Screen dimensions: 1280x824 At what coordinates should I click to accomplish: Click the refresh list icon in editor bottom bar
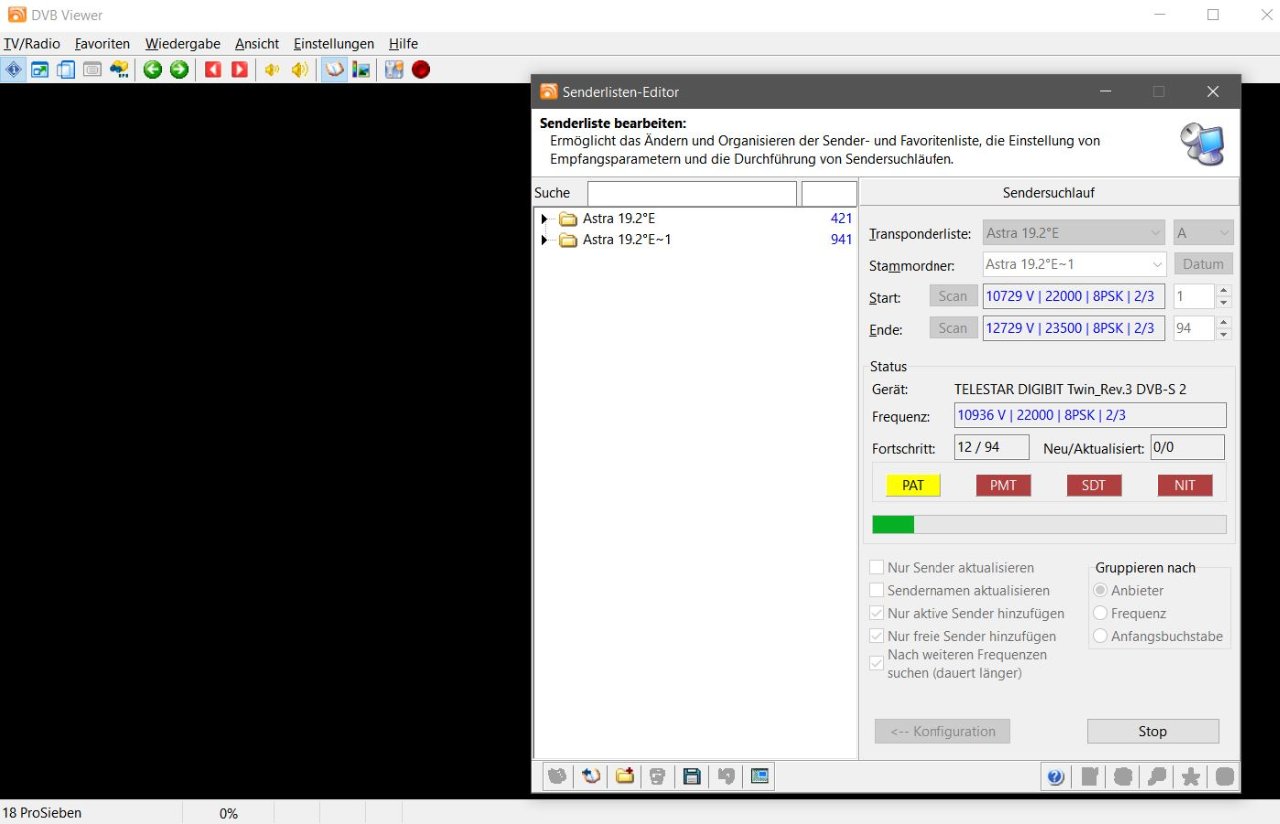tap(591, 776)
